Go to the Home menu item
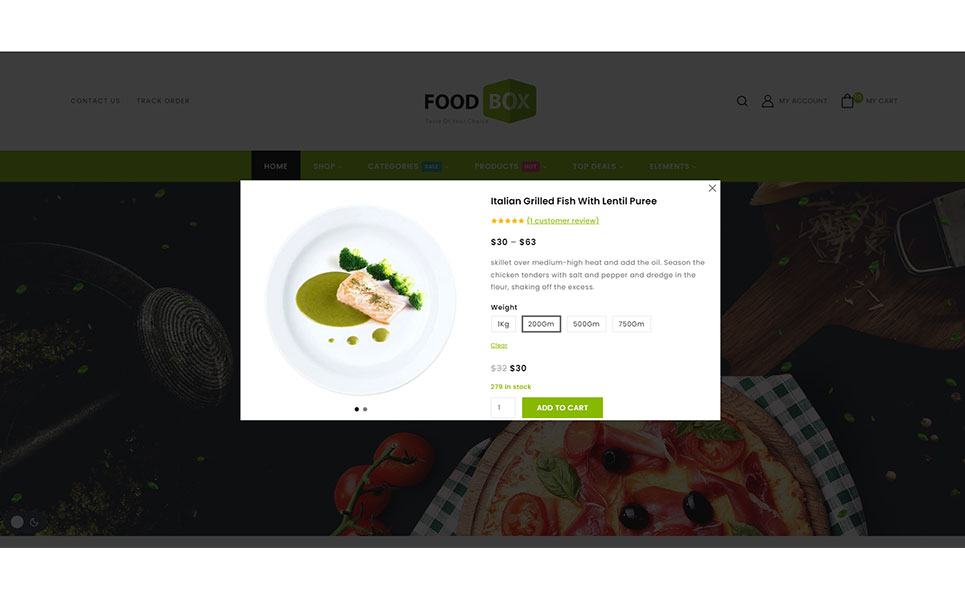 (276, 167)
